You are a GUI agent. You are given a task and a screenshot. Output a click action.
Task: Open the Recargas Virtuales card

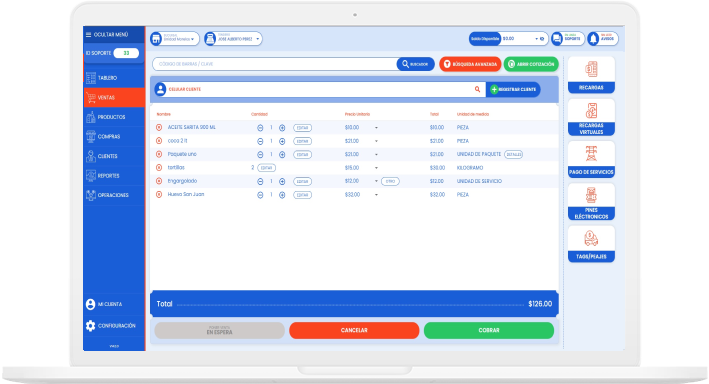(591, 118)
